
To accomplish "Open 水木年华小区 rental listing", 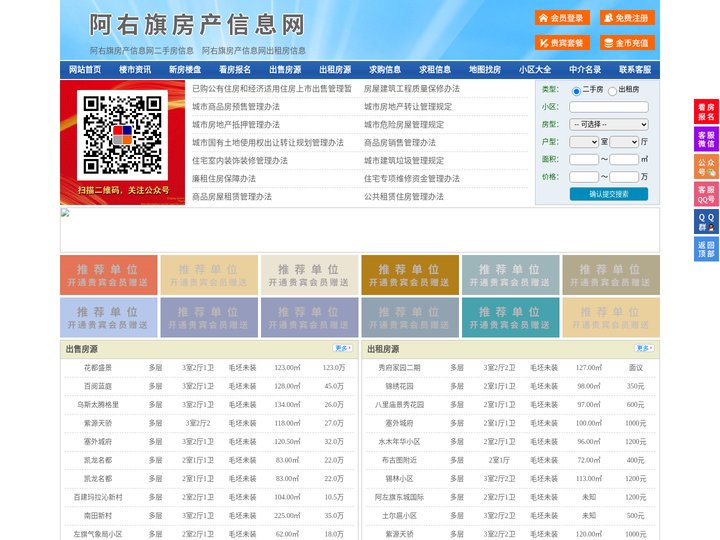I will [399, 442].
